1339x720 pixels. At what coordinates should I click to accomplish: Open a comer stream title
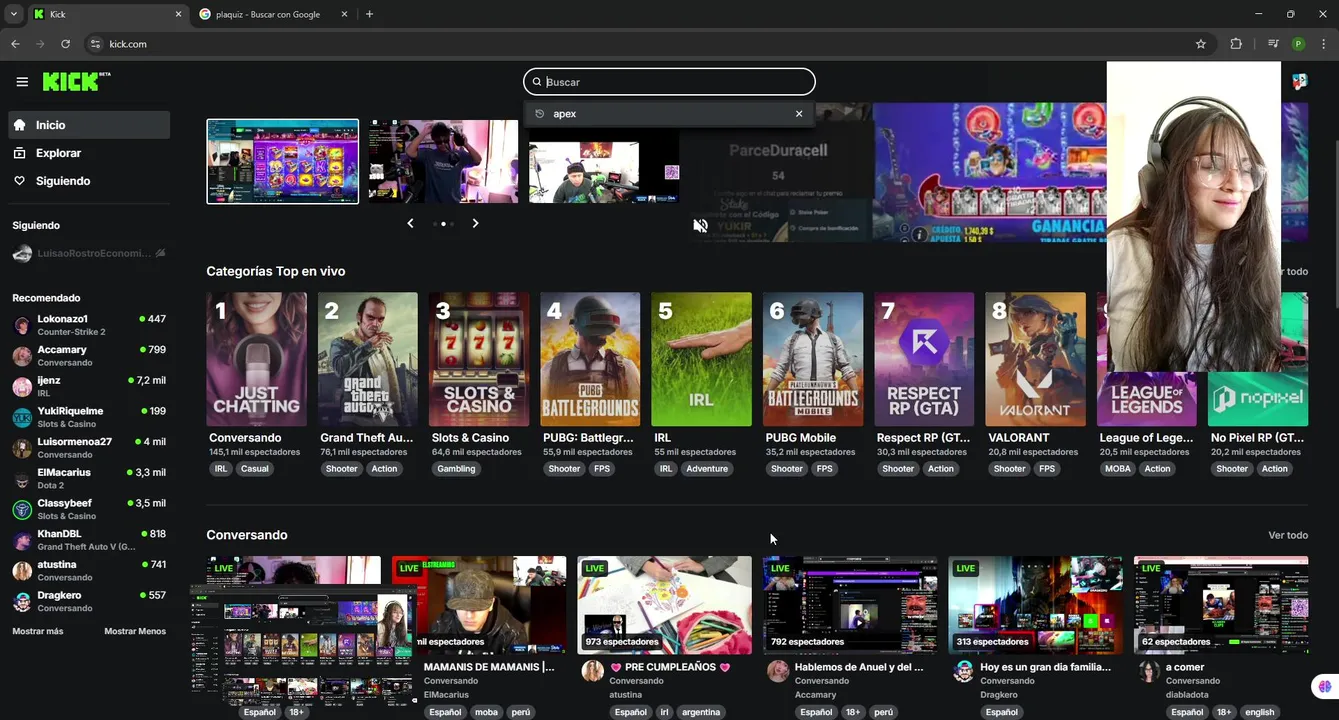tap(1185, 667)
